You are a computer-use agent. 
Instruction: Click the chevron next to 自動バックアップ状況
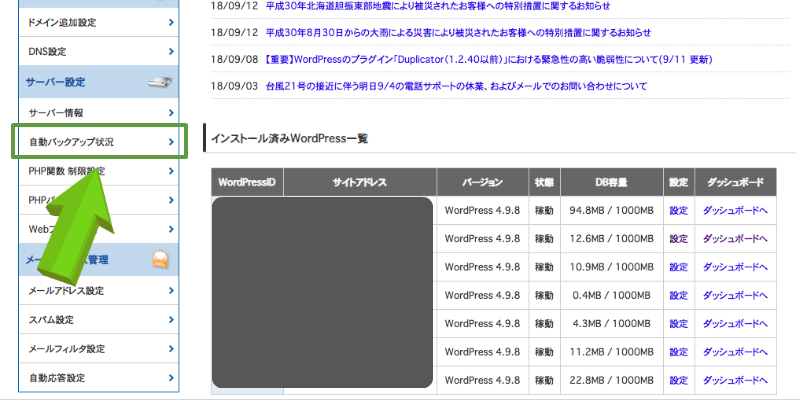point(171,142)
